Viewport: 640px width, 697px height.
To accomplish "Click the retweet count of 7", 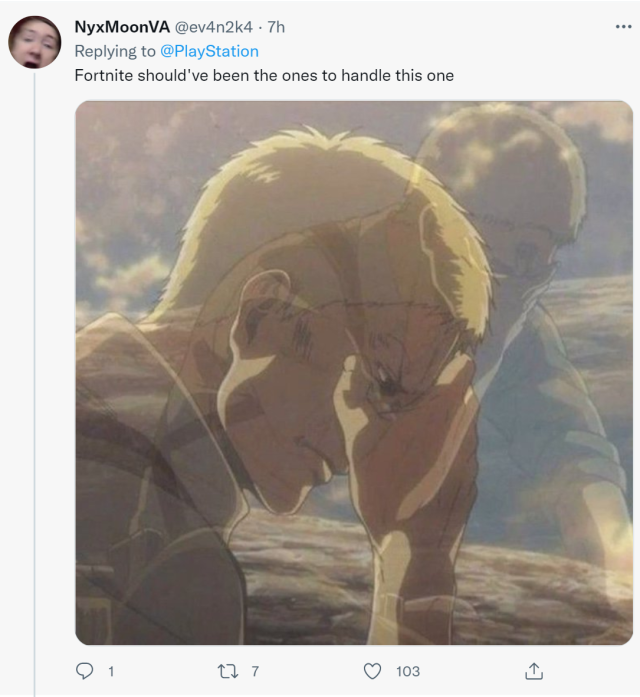I will coord(255,671).
